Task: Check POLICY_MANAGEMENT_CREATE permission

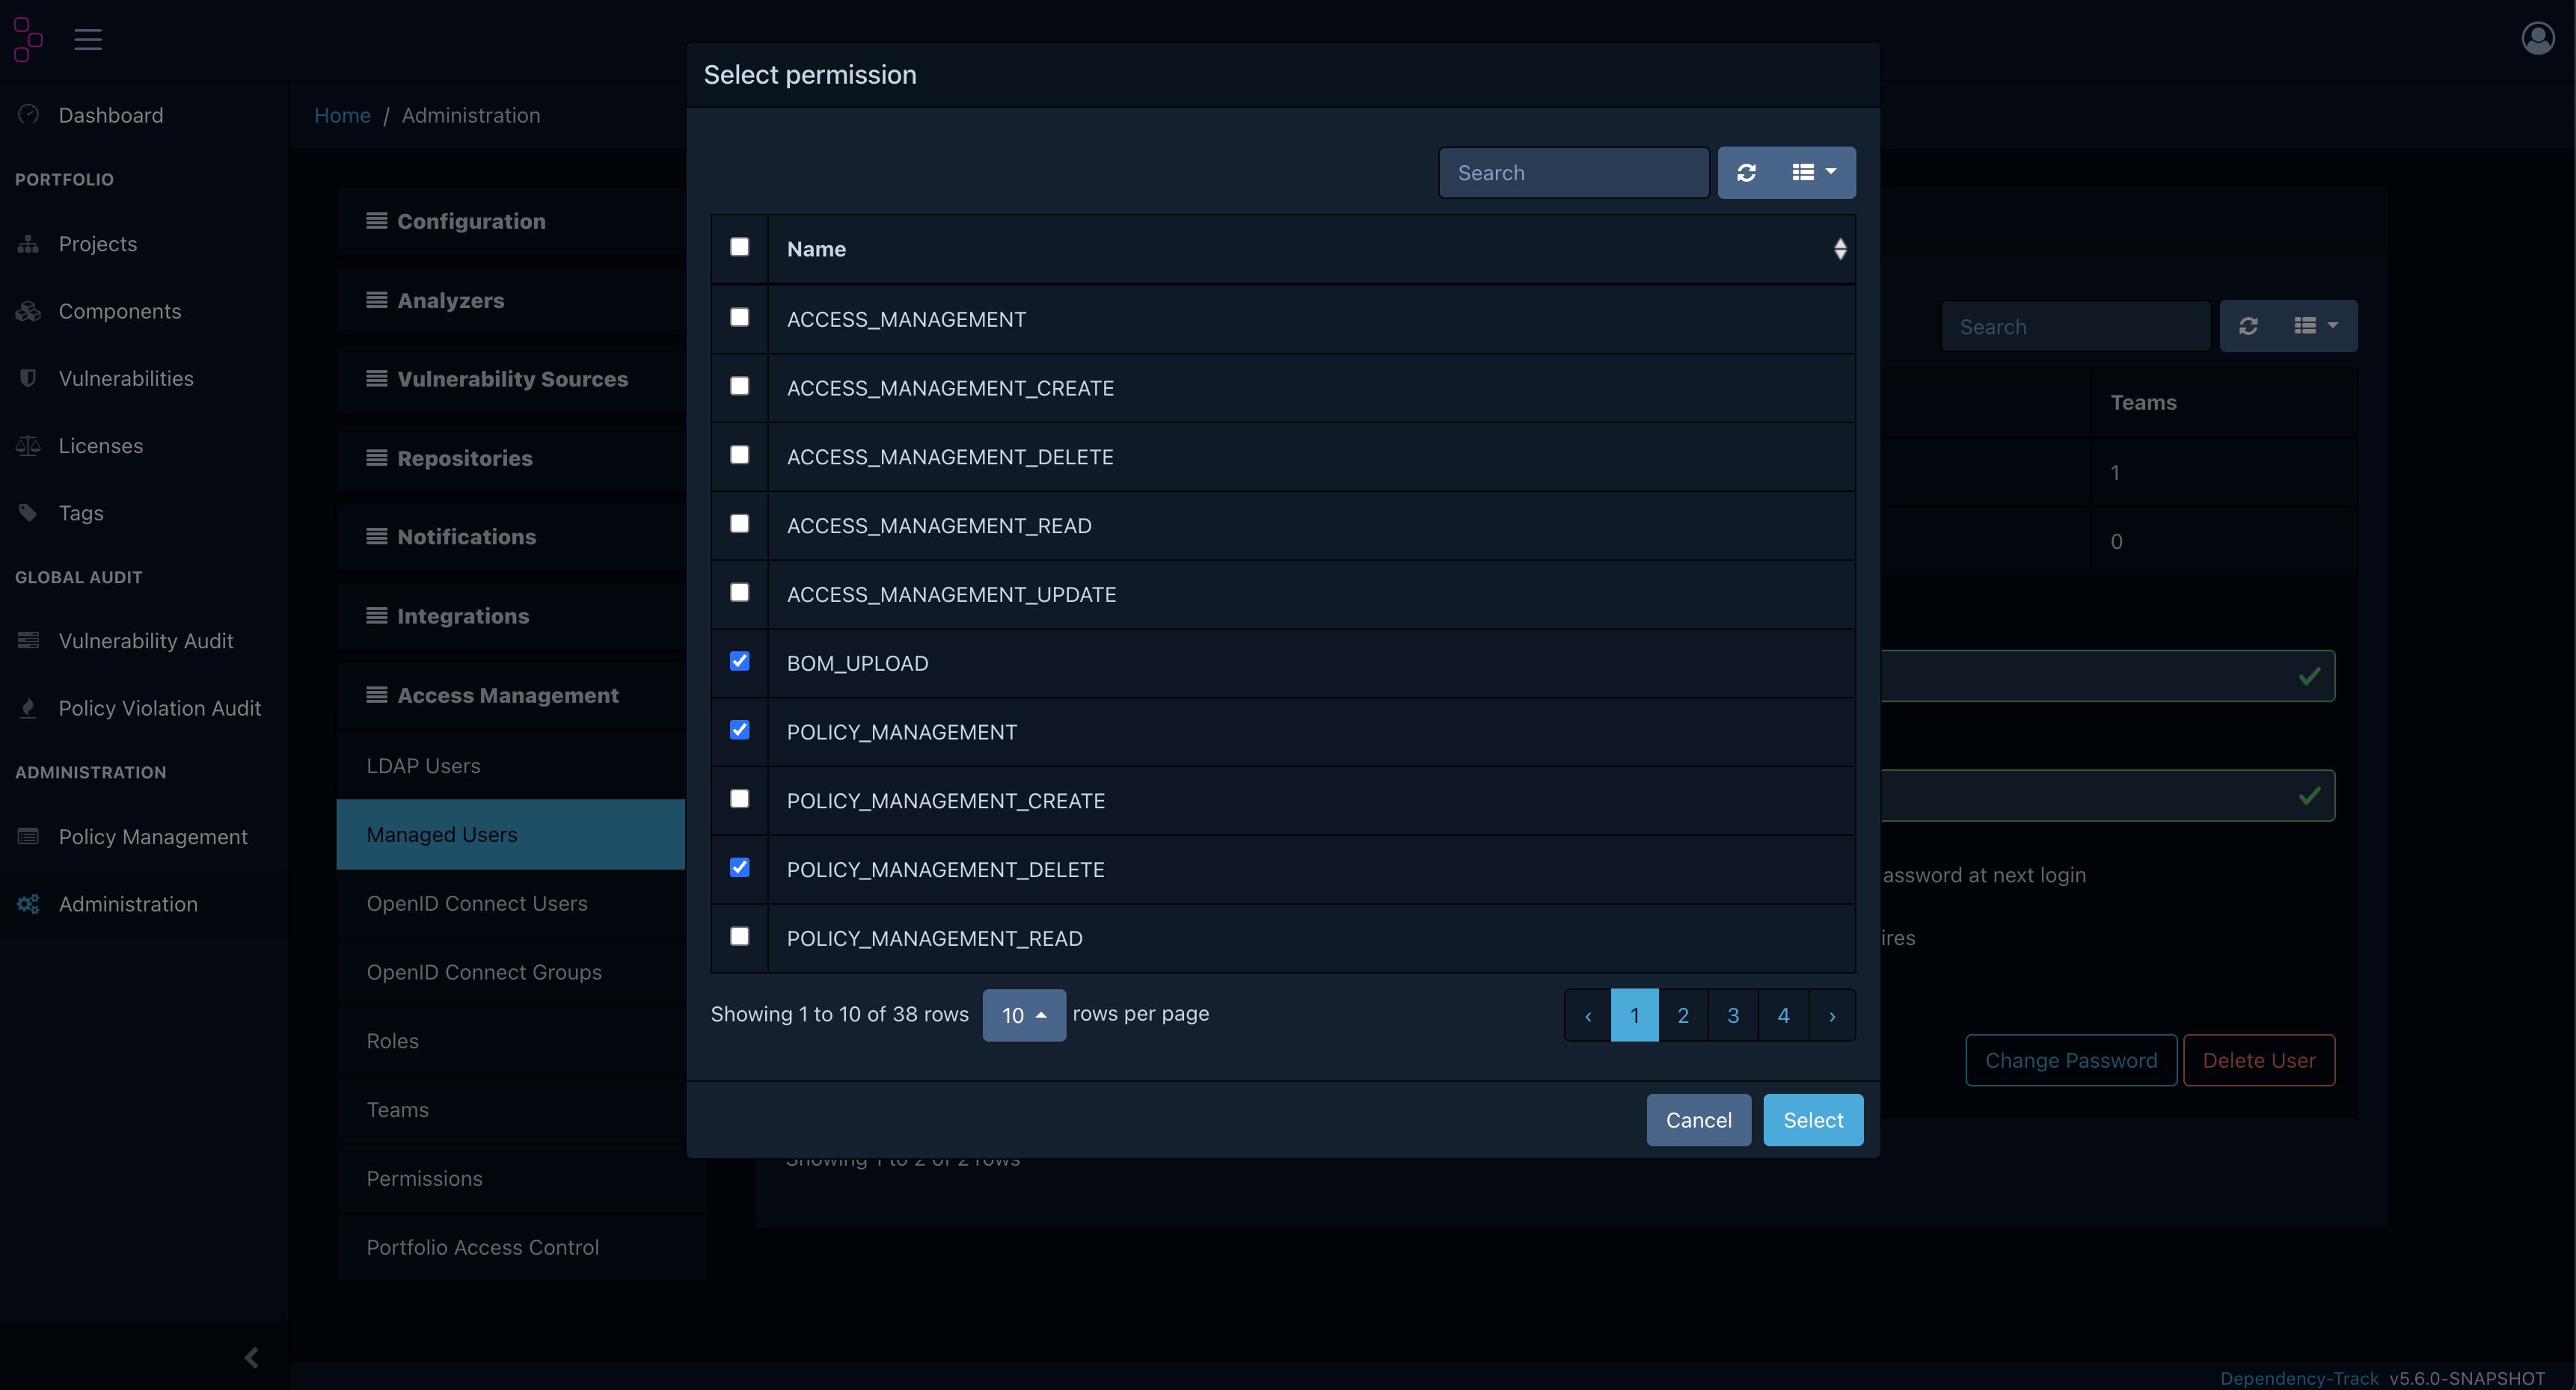Action: 739,799
